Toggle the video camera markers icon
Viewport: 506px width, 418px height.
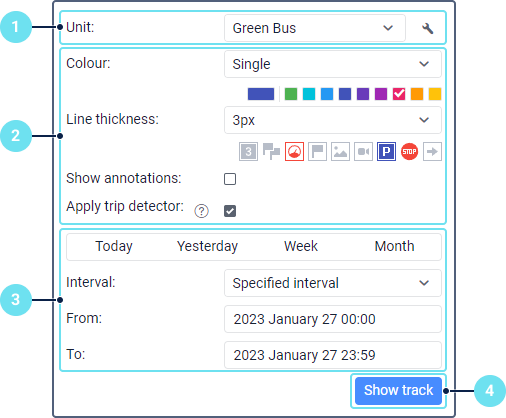(x=363, y=152)
